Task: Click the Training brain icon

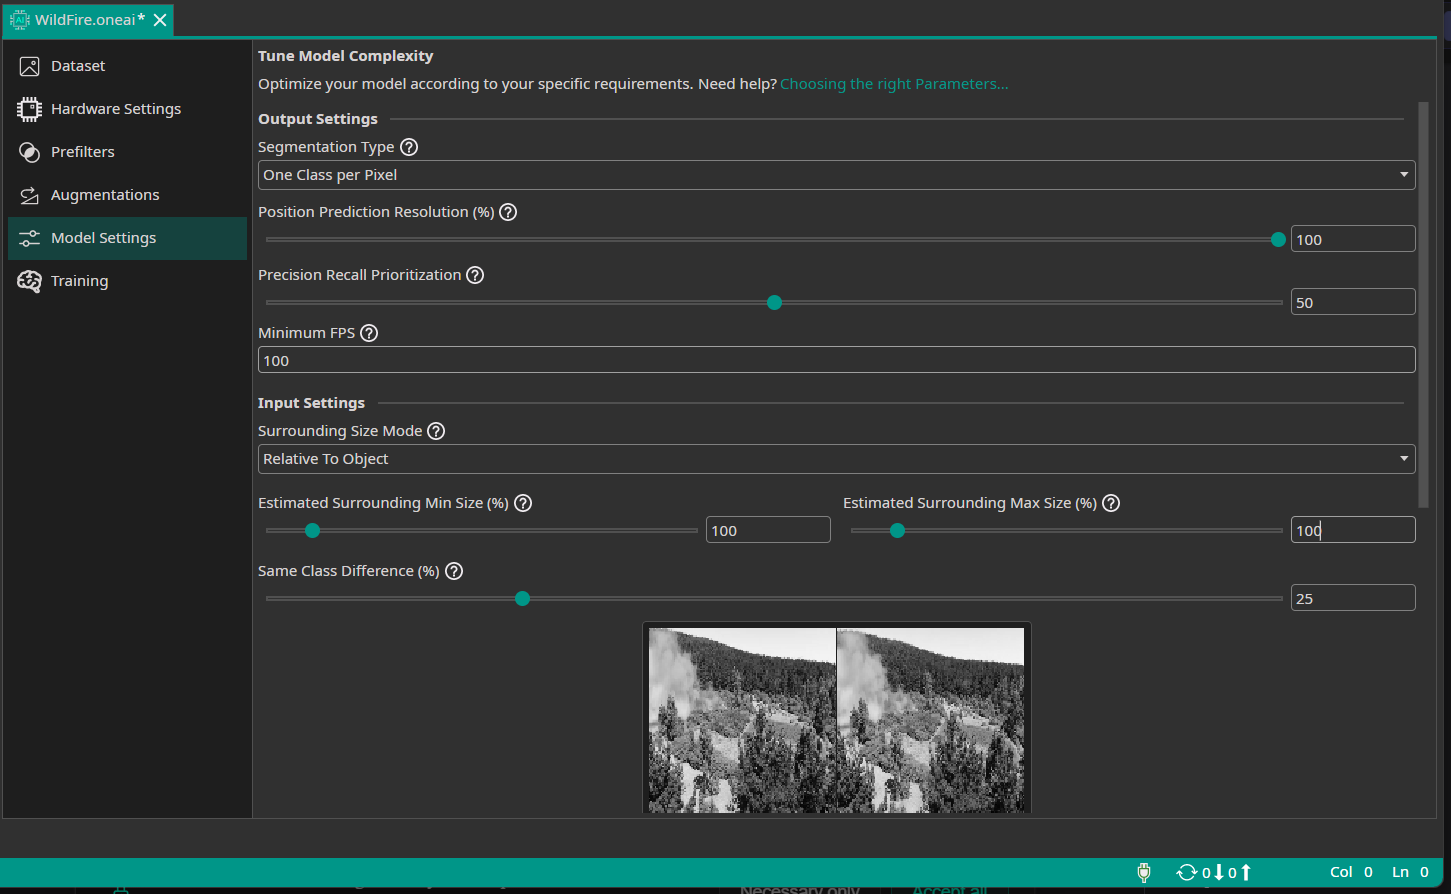Action: click(x=29, y=281)
